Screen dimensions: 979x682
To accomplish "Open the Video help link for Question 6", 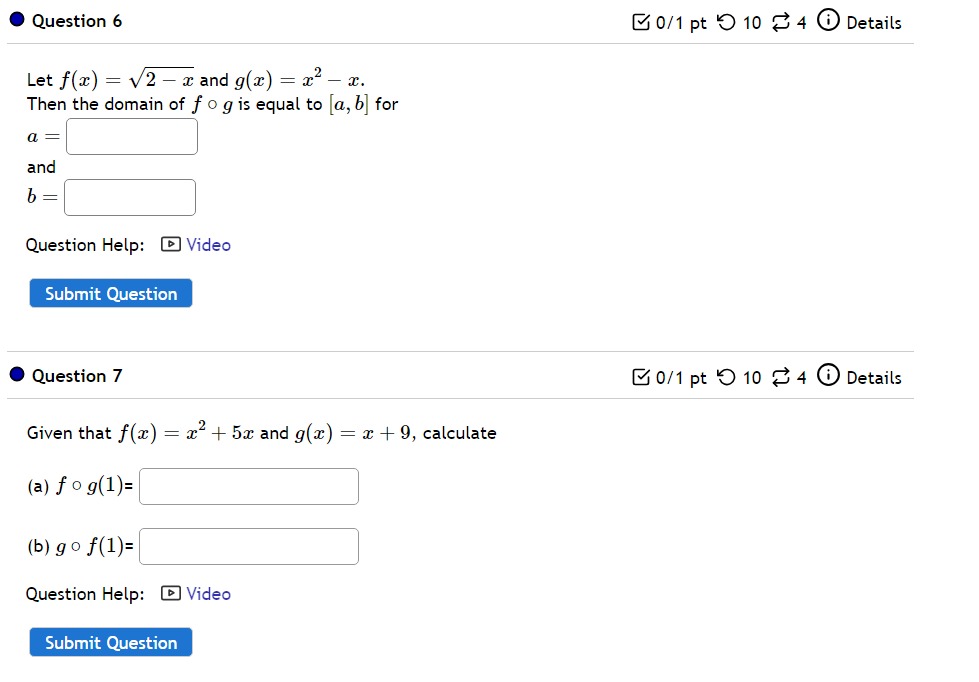I will coord(208,244).
